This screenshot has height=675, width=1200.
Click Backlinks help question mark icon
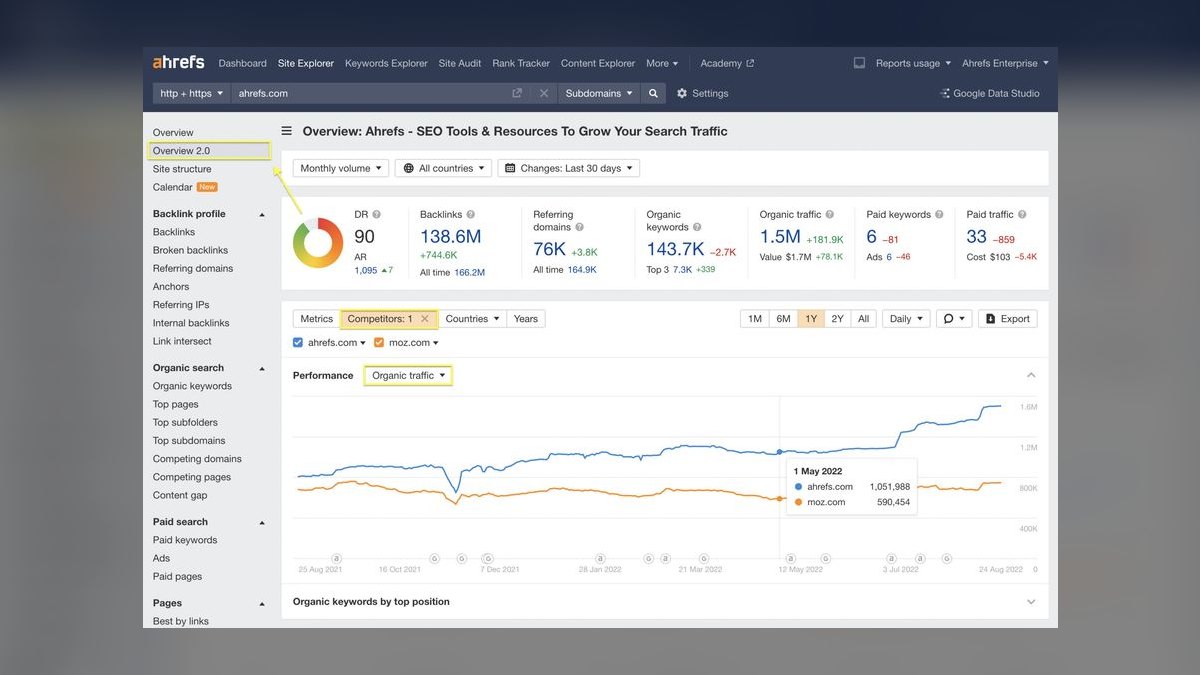(470, 214)
